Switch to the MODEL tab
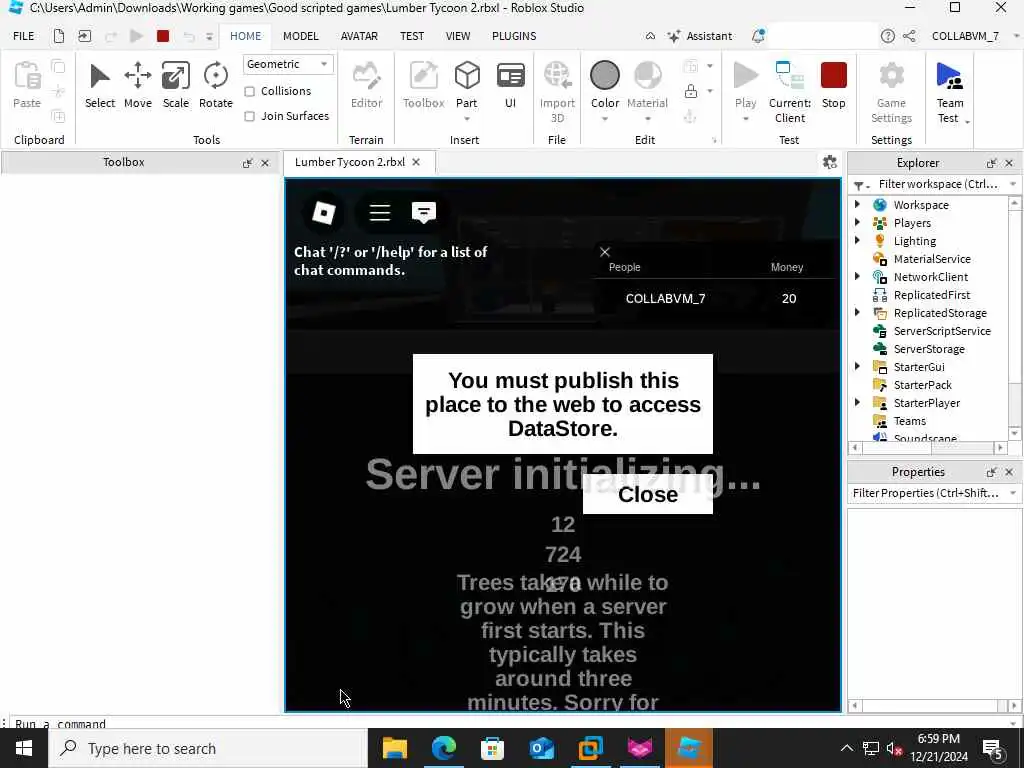The image size is (1024, 768). click(x=300, y=36)
